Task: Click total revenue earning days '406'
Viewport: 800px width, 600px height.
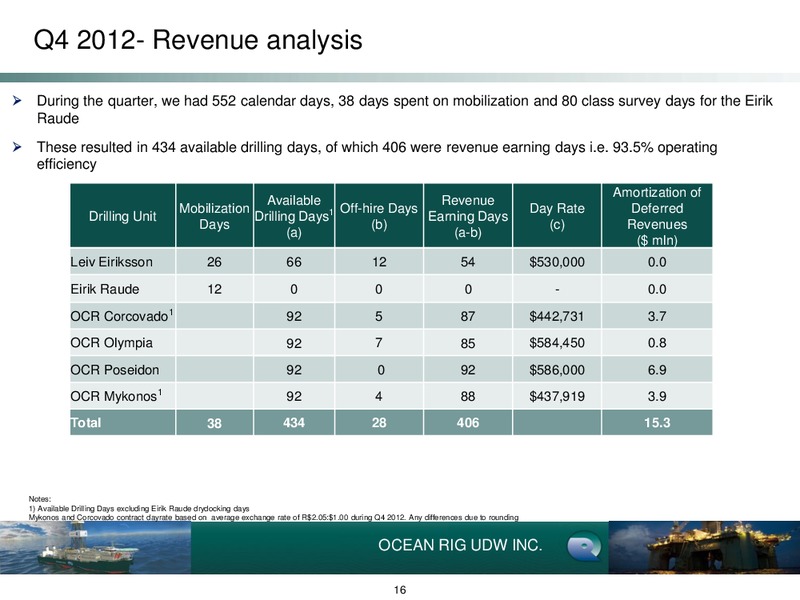Action: pos(468,422)
